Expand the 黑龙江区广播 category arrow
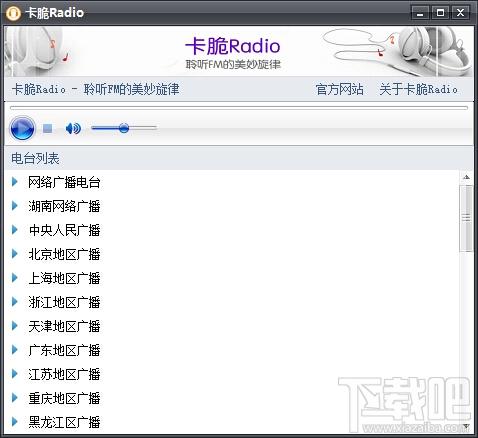This screenshot has width=478, height=438. [15, 422]
